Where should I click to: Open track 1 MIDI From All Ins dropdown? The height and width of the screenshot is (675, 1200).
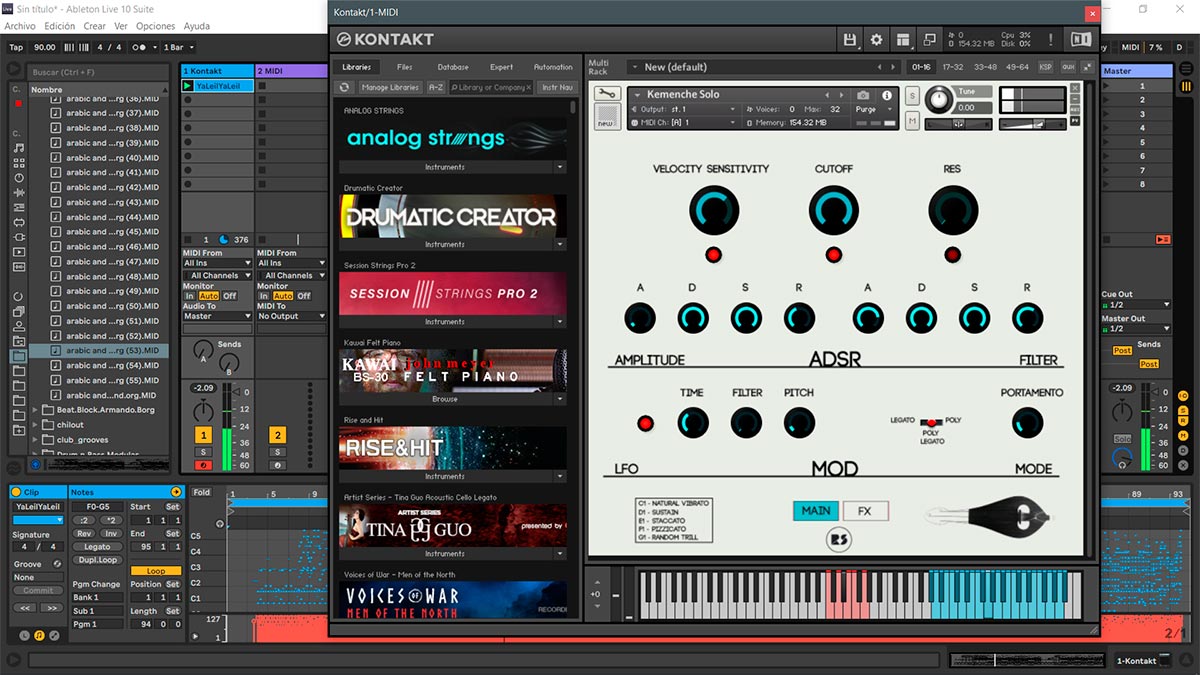pos(218,263)
